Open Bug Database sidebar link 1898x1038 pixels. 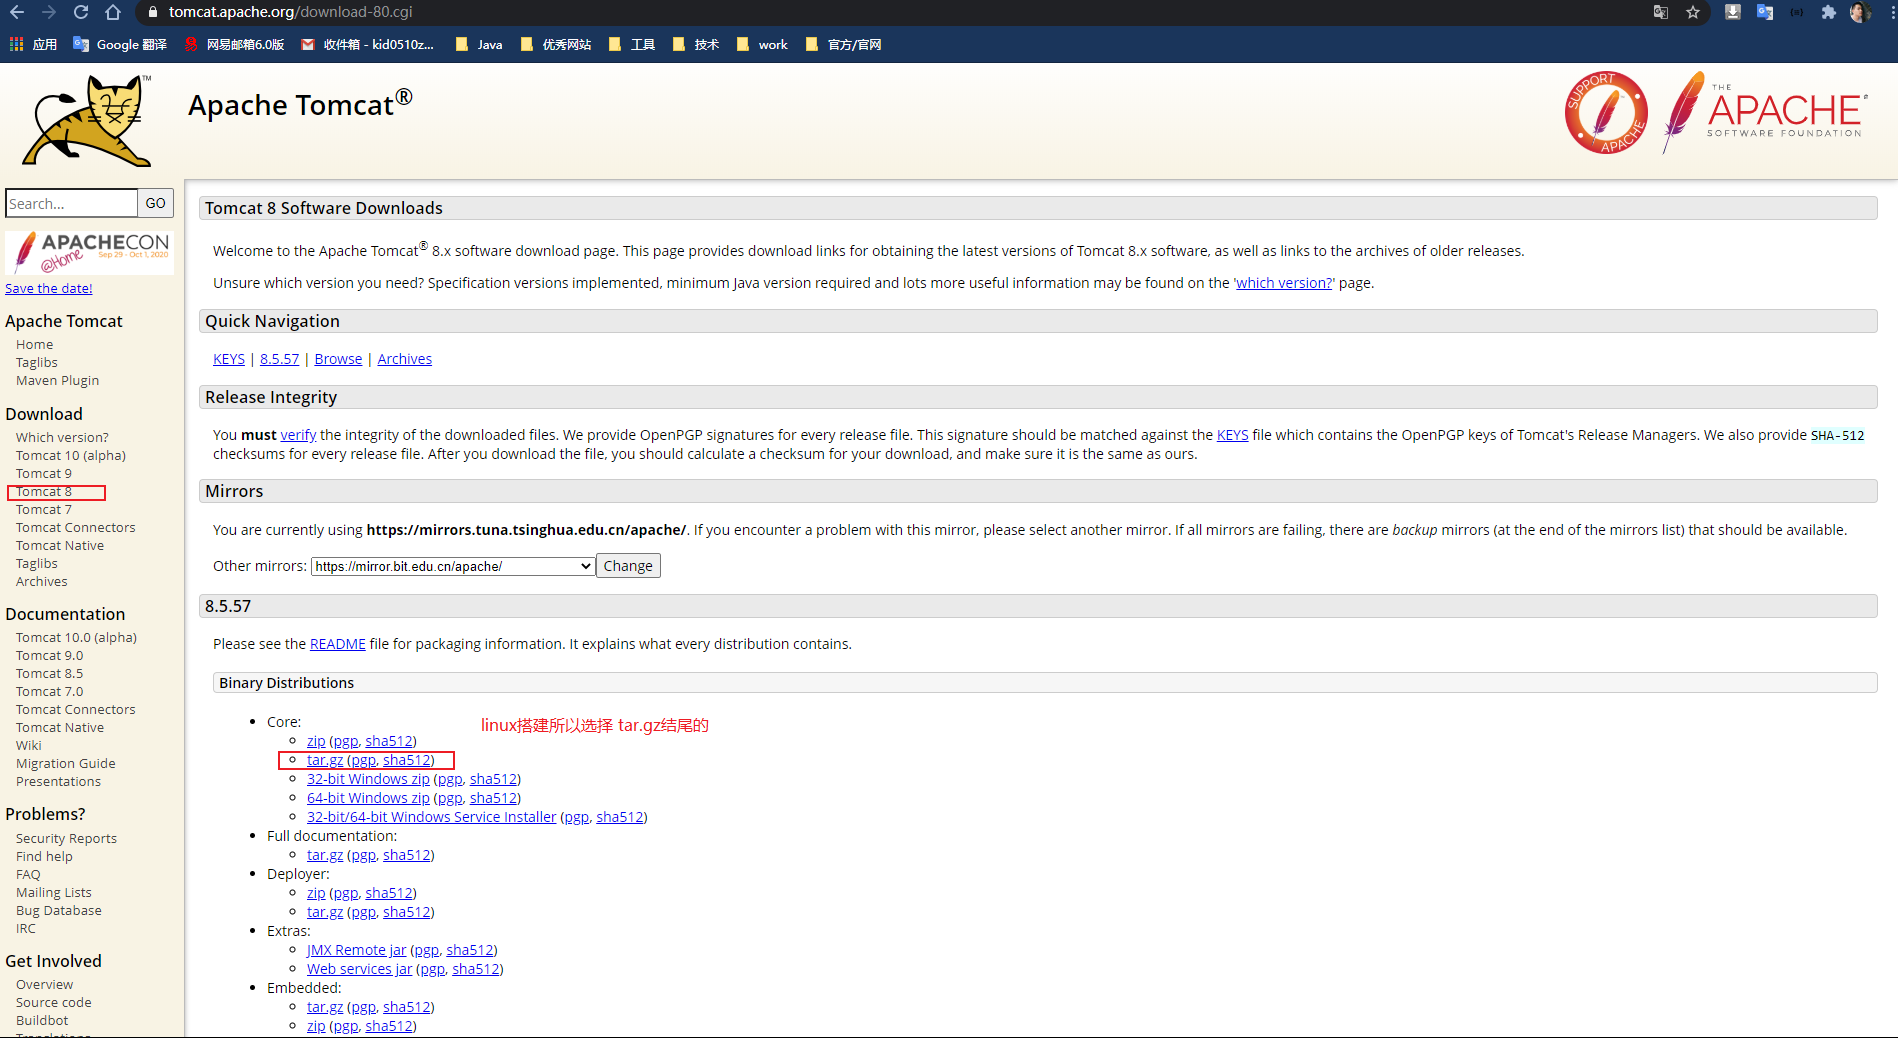coord(59,910)
